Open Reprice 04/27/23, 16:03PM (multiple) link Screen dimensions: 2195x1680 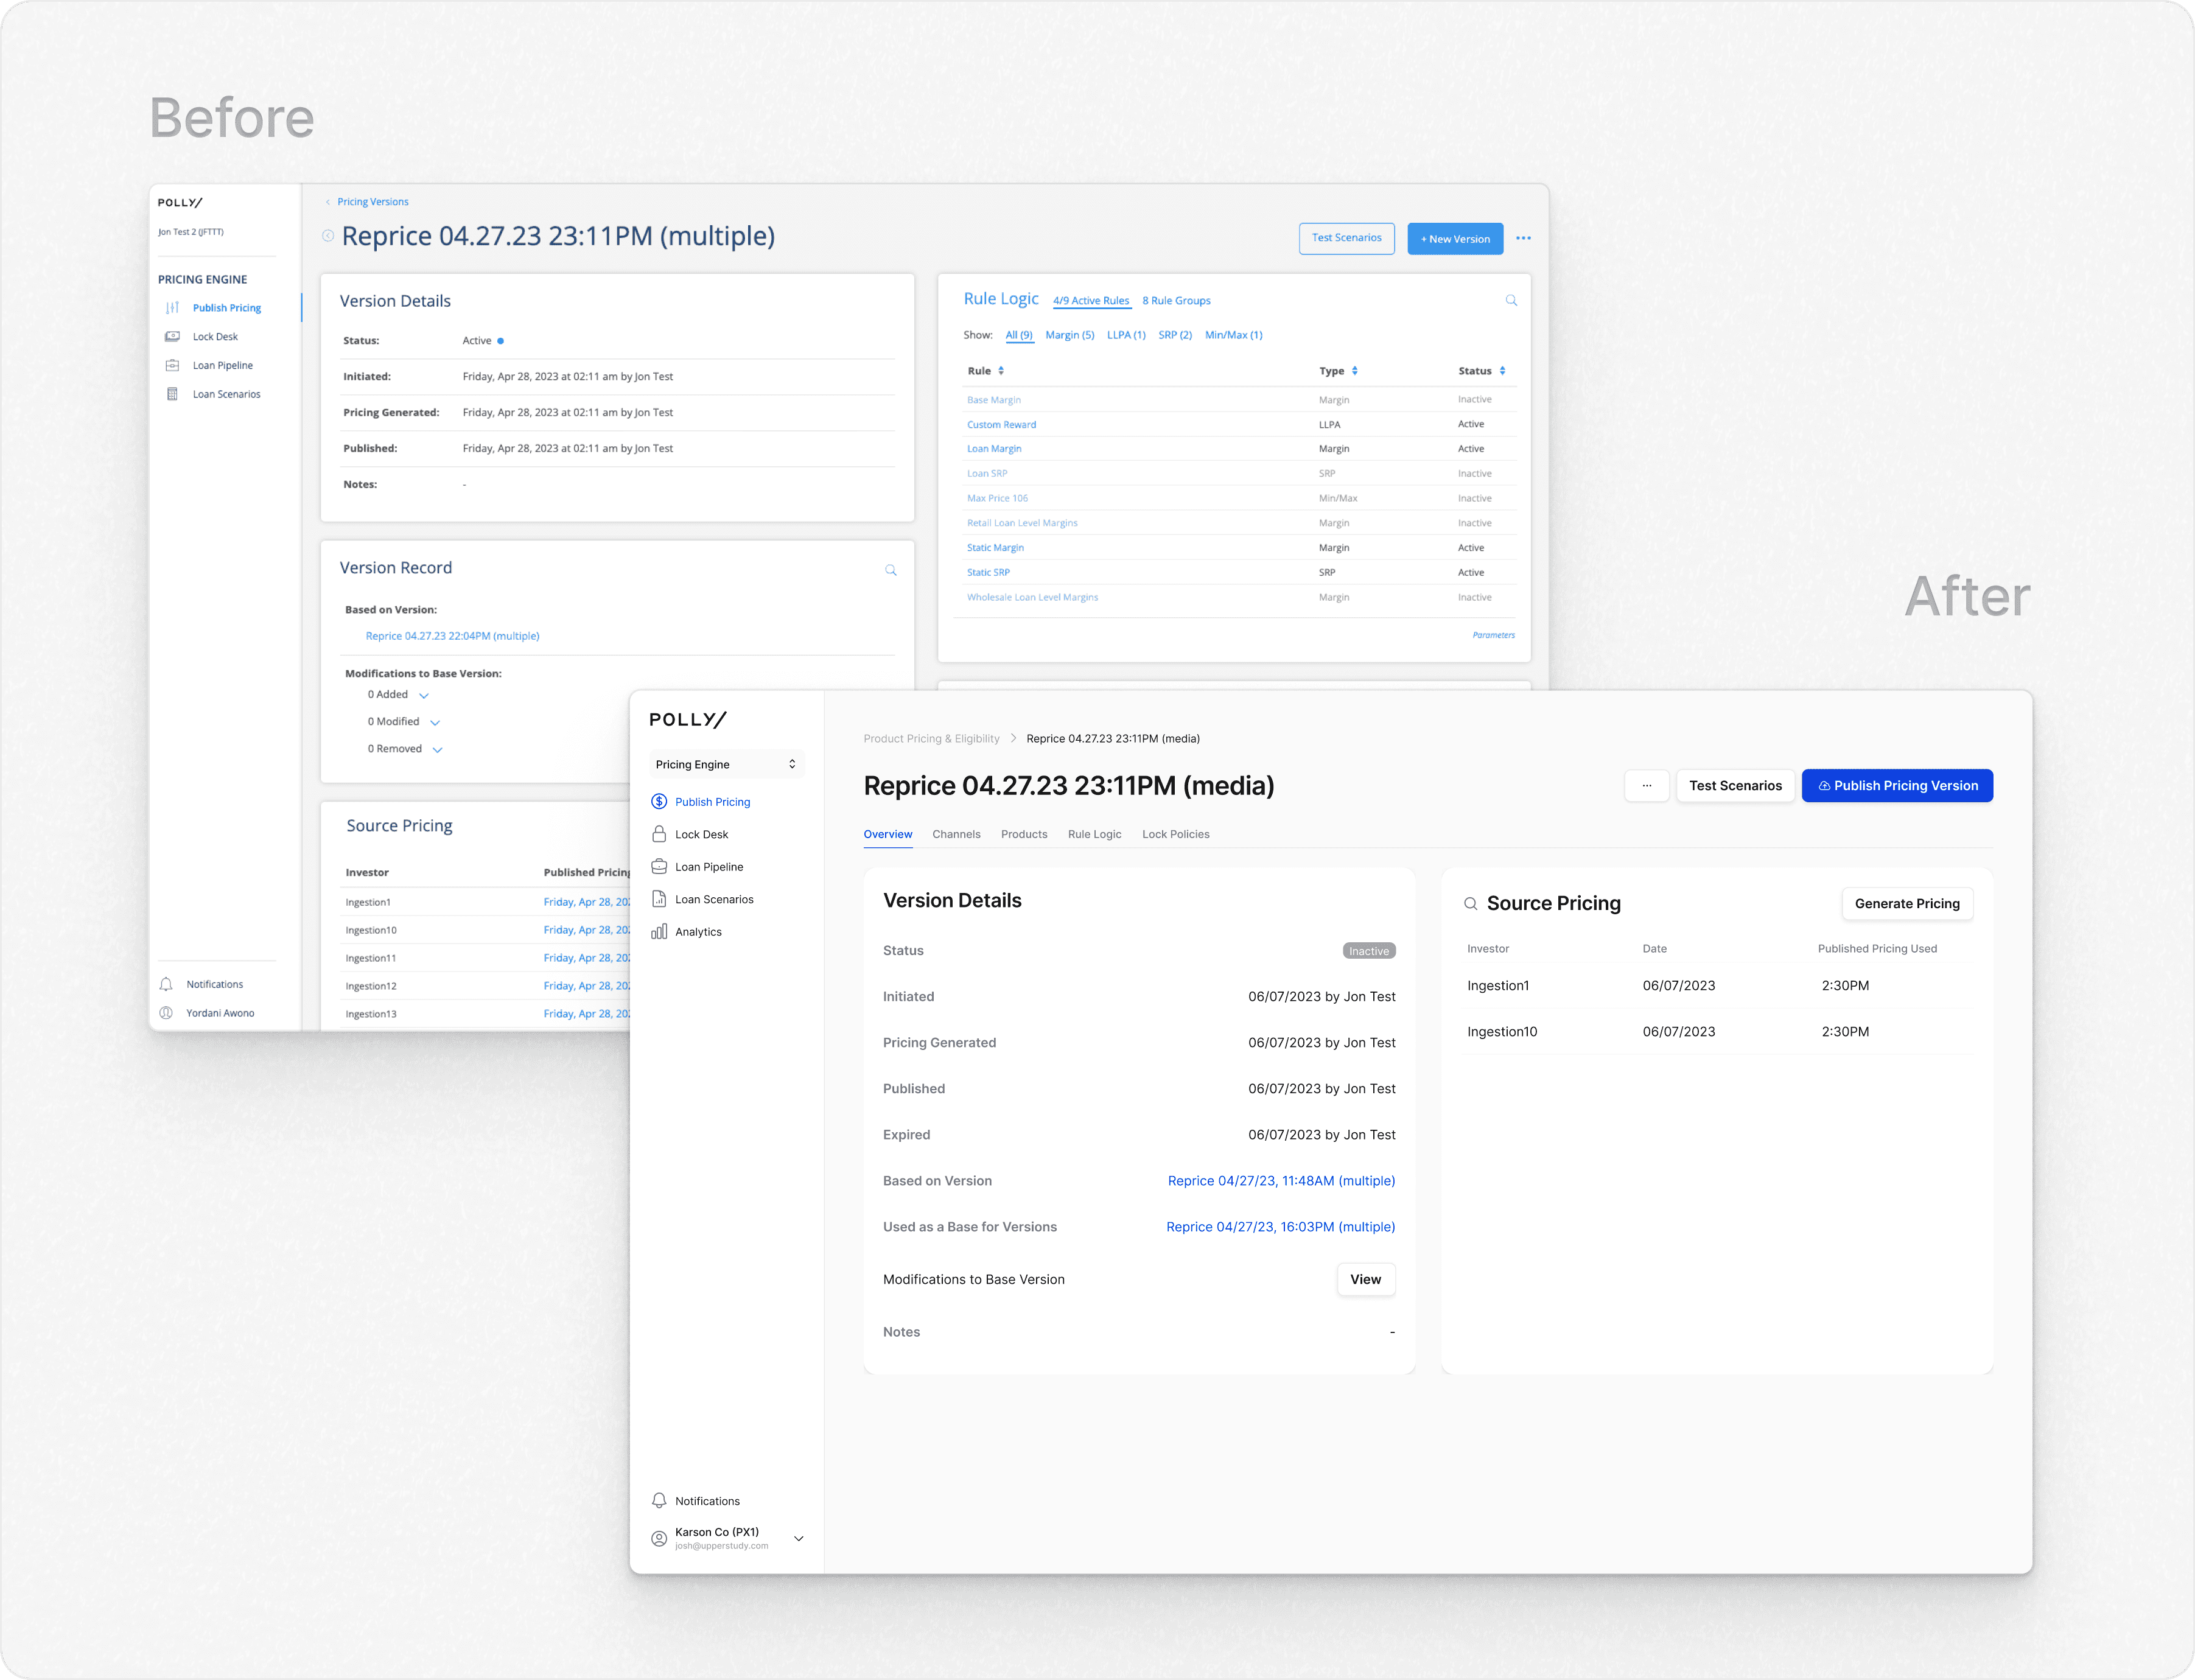pyautogui.click(x=1280, y=1226)
